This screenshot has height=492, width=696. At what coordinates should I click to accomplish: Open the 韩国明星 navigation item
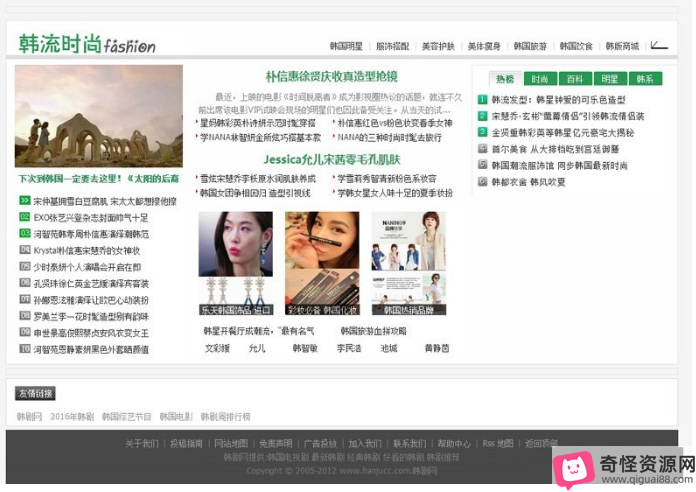coord(346,46)
